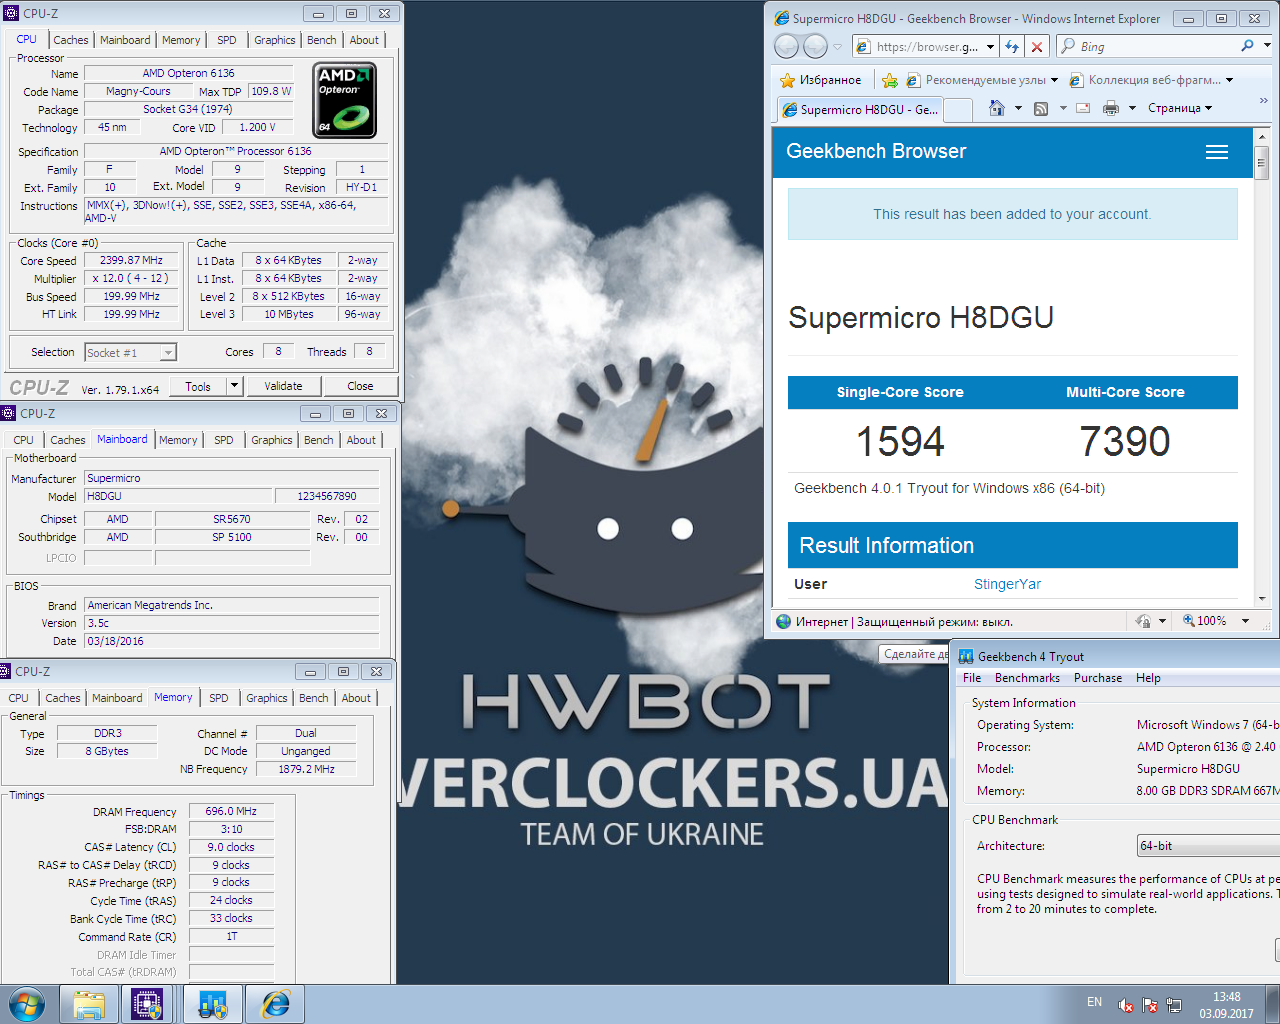
Task: Click the IE status bar security lock icon
Action: coord(1143,621)
